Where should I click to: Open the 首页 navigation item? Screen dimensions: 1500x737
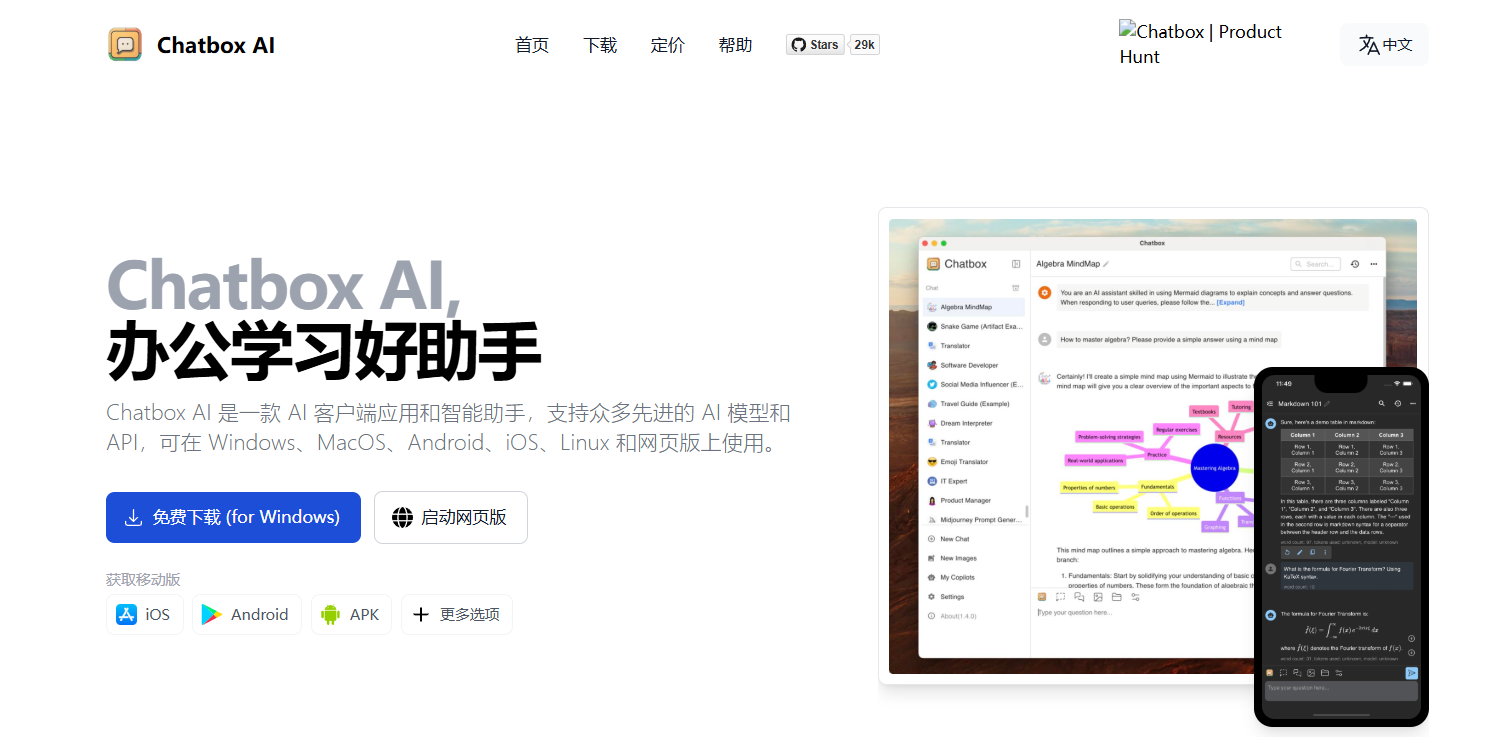click(531, 45)
